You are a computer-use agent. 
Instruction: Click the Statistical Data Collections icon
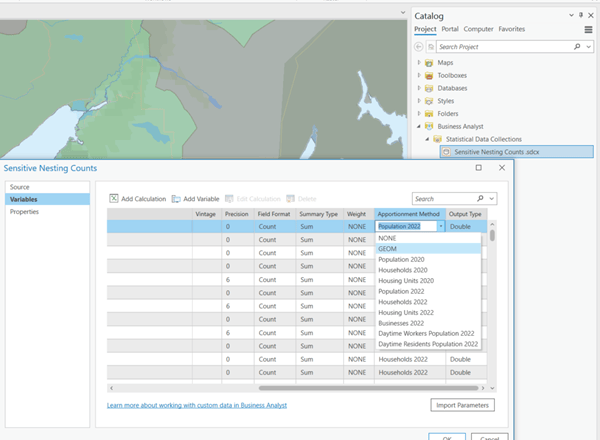point(437,139)
